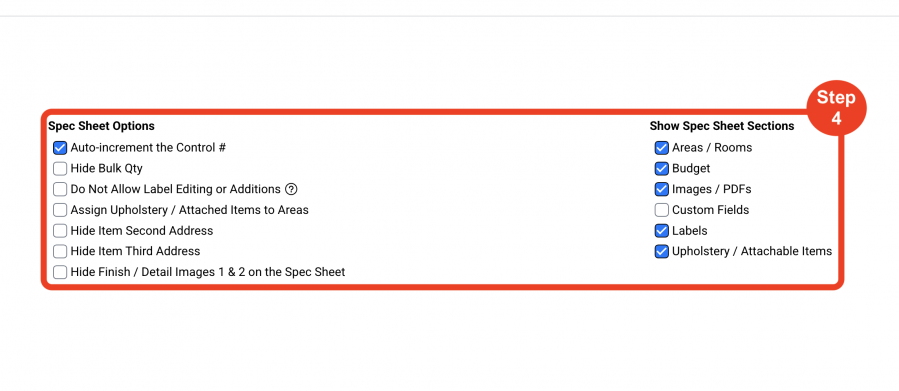Screen dimensions: 899x391
Task: Open the Label Editing help question-mark icon
Action: click(x=291, y=189)
